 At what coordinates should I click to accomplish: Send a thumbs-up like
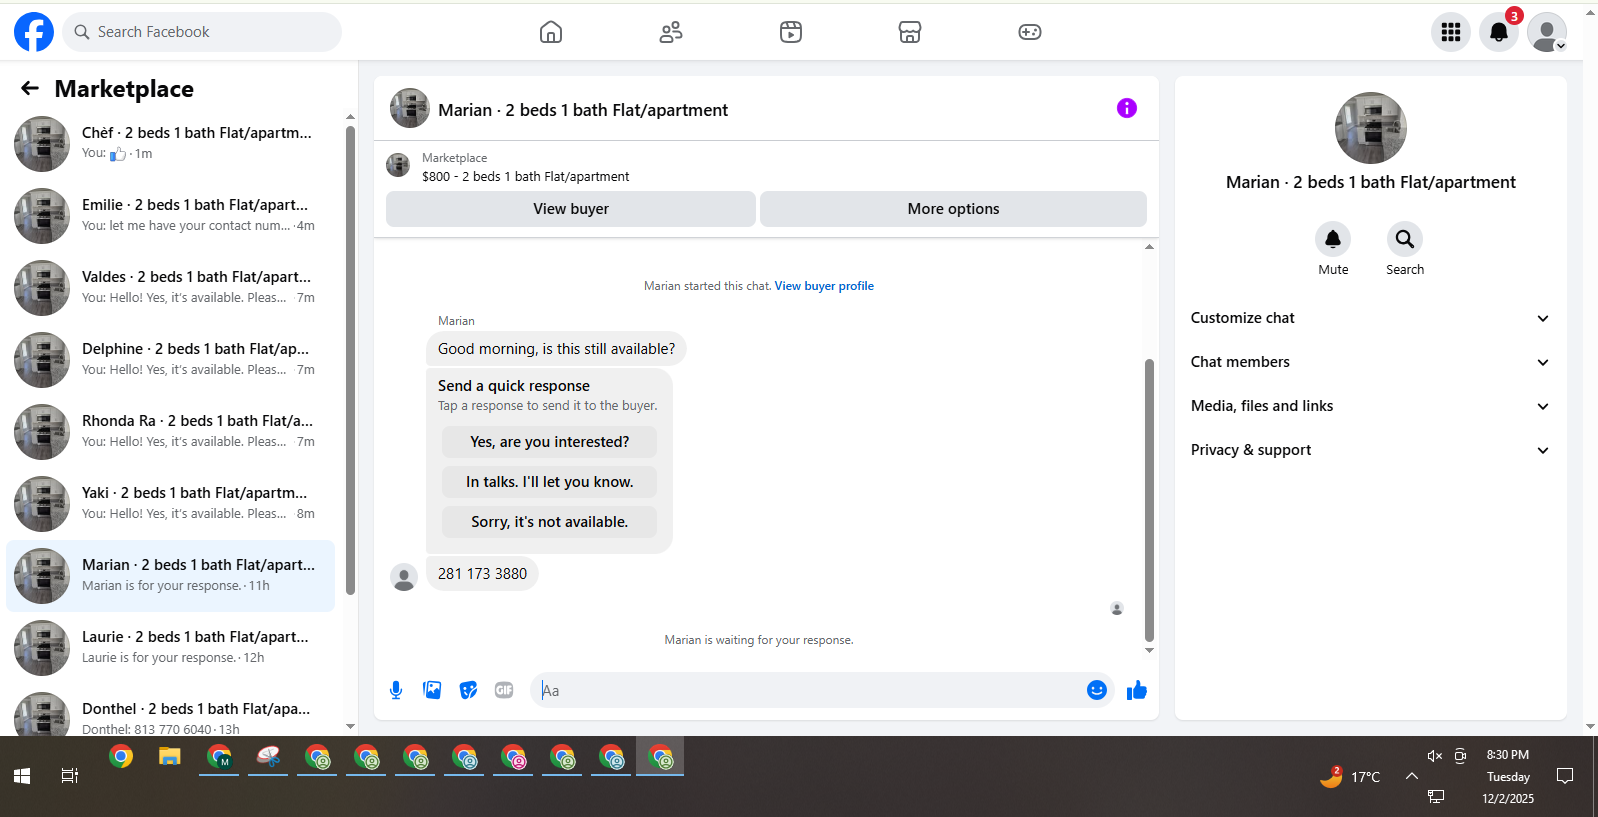pyautogui.click(x=1137, y=690)
